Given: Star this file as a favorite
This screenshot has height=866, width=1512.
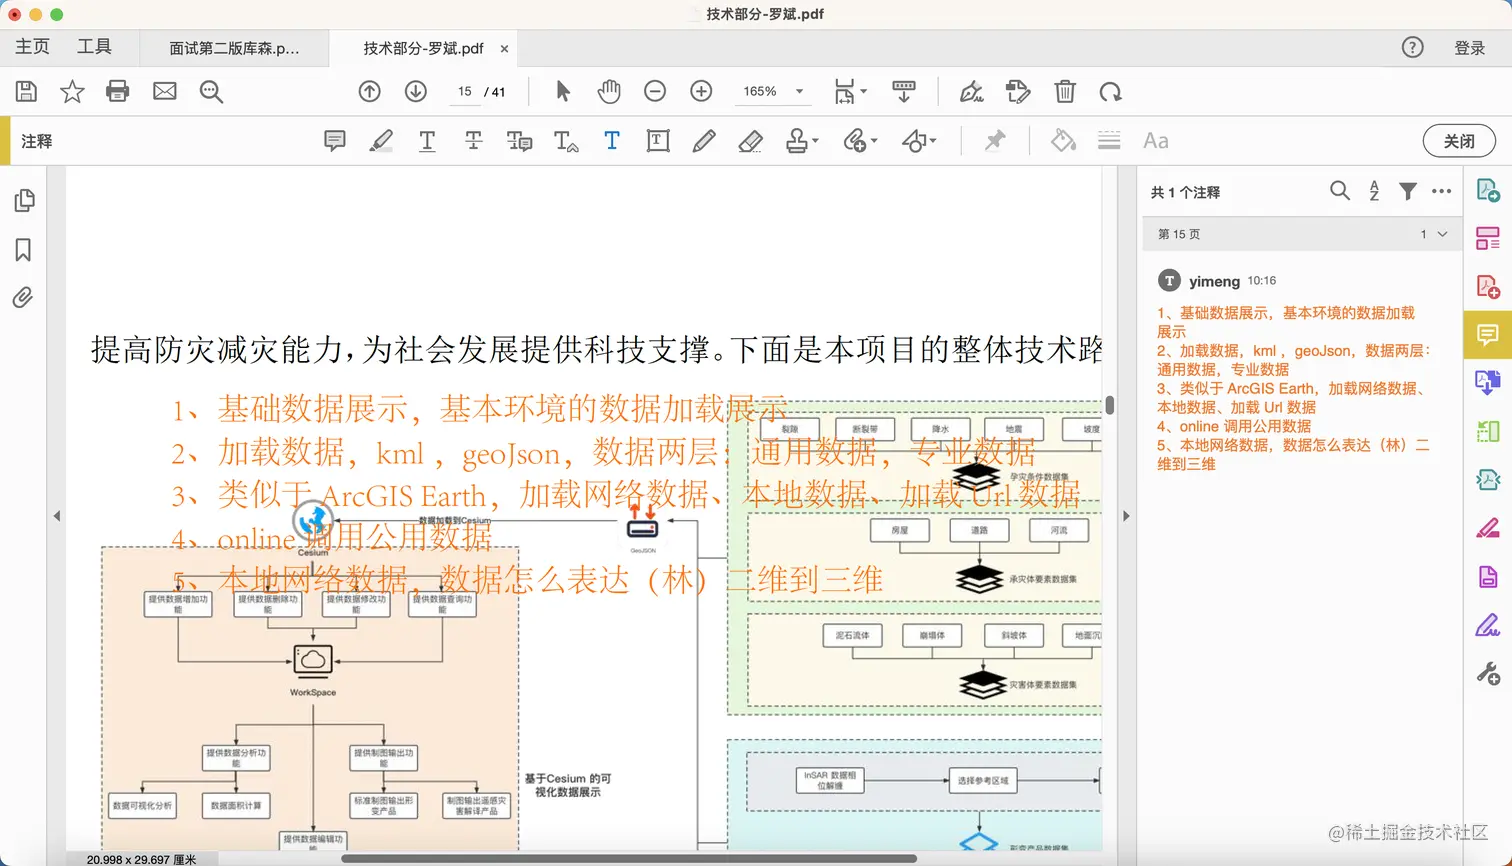Looking at the screenshot, I should click(72, 92).
